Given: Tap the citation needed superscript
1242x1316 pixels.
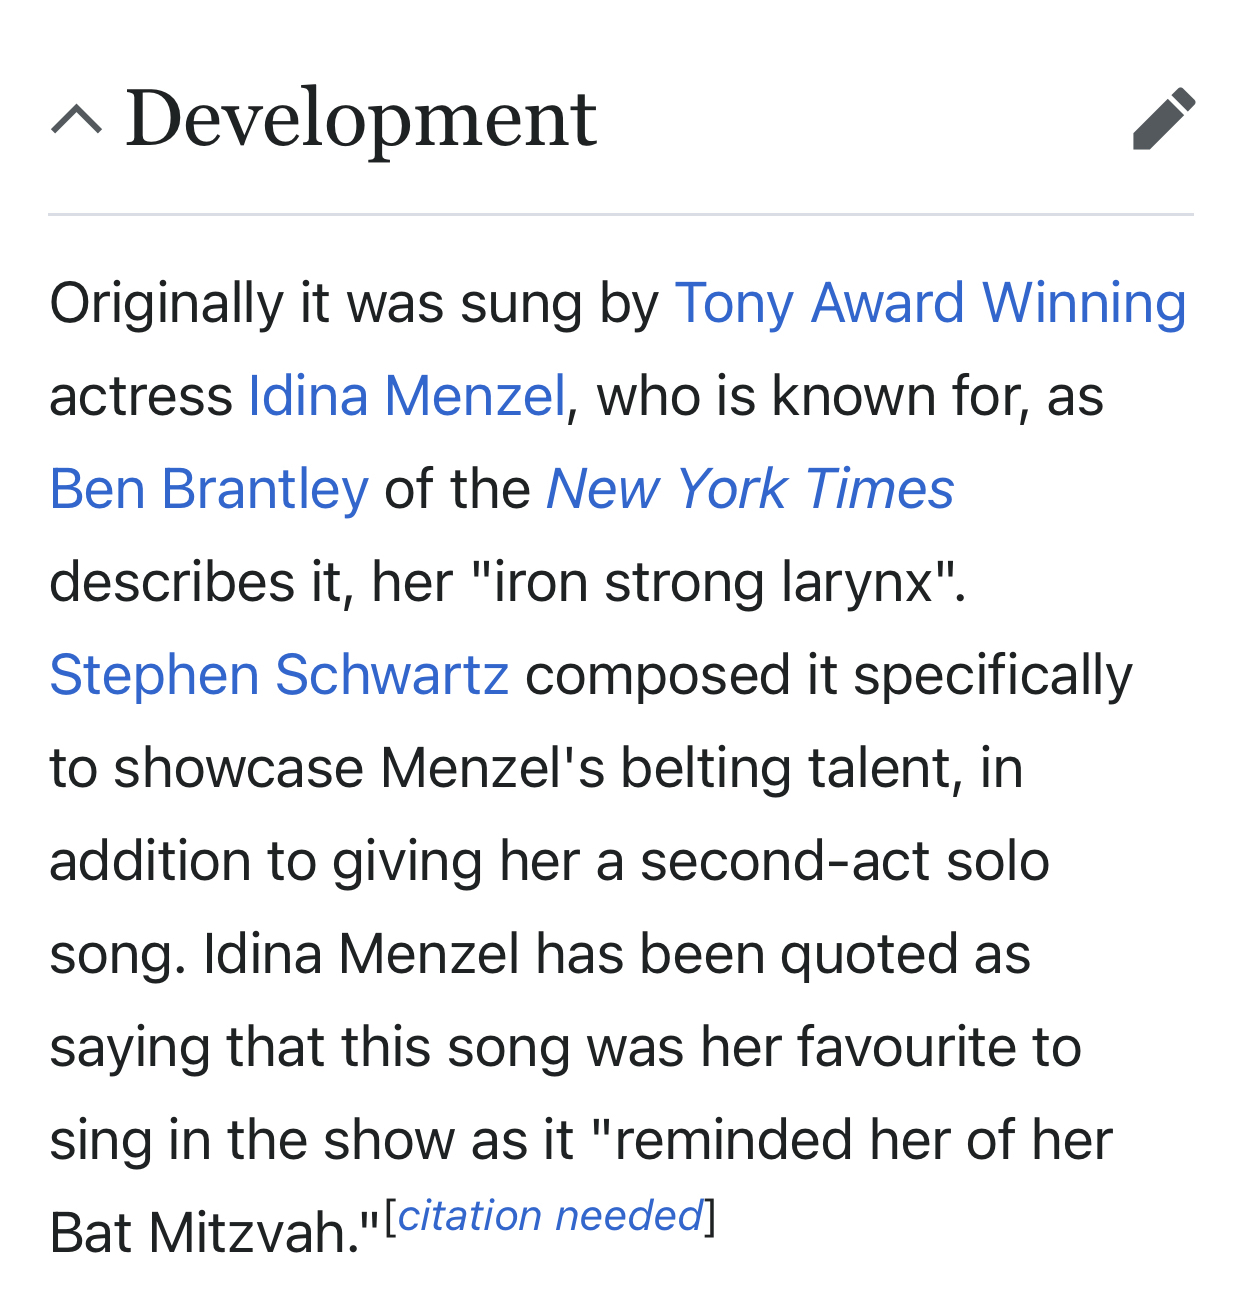Looking at the screenshot, I should (x=550, y=1216).
